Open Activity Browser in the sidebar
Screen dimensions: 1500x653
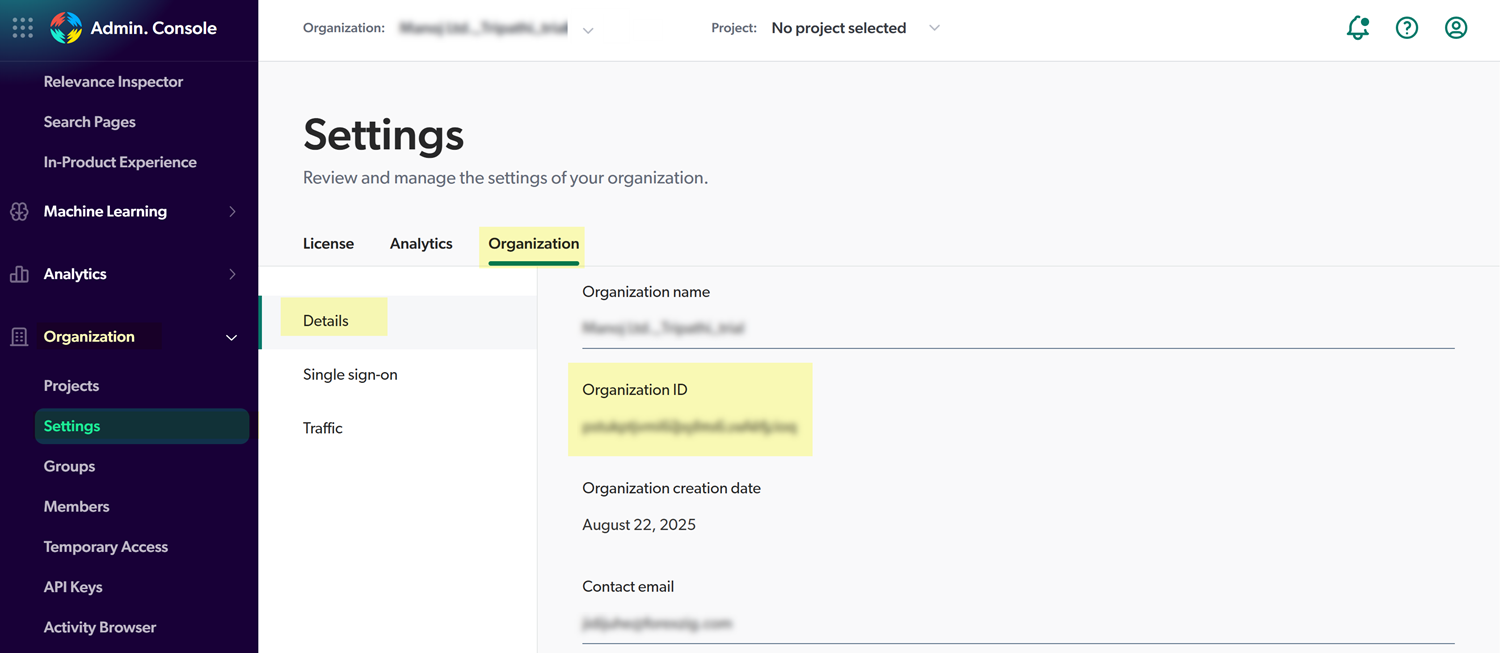pos(100,627)
